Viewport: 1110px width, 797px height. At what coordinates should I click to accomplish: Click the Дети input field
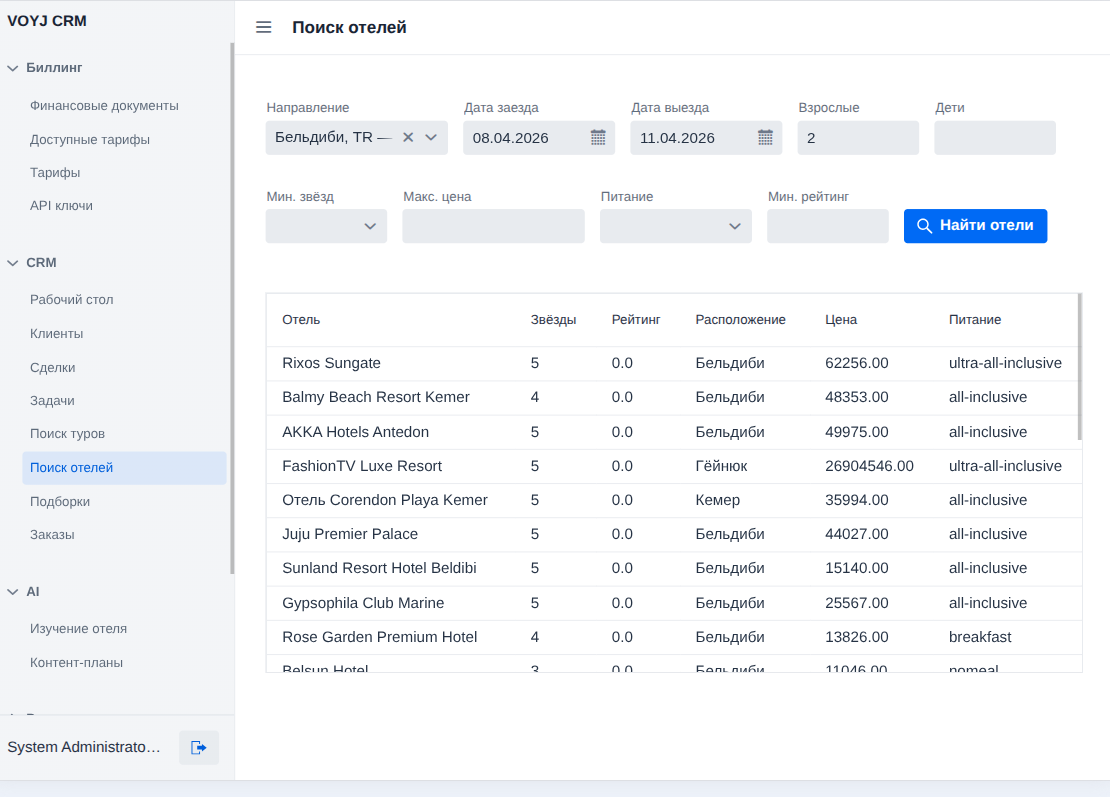point(994,137)
